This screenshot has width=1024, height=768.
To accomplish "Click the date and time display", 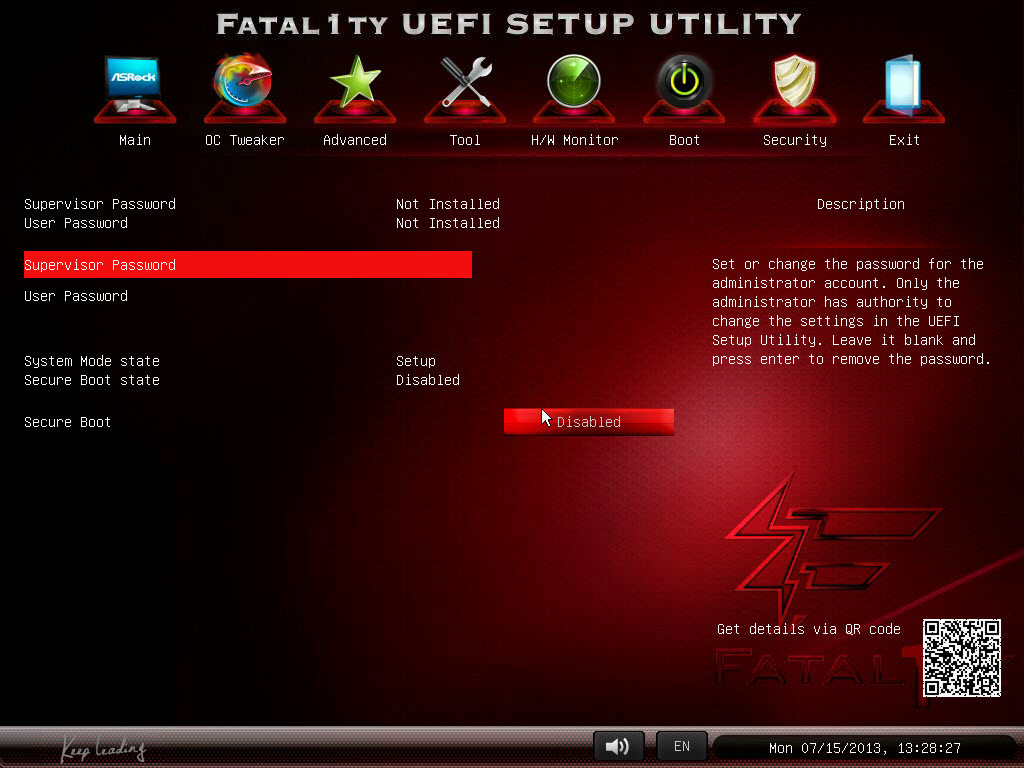I will (x=864, y=748).
